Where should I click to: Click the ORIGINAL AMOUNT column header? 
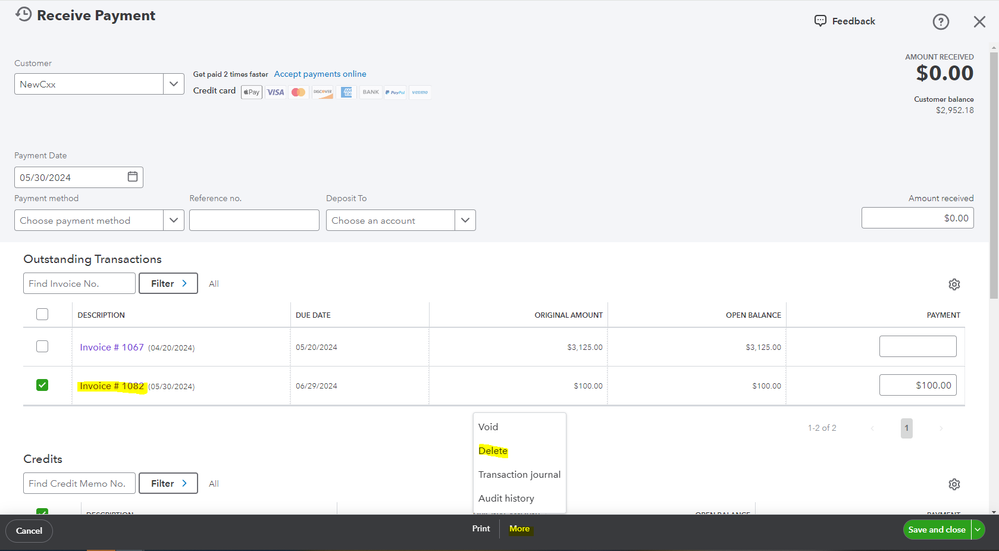coord(568,315)
